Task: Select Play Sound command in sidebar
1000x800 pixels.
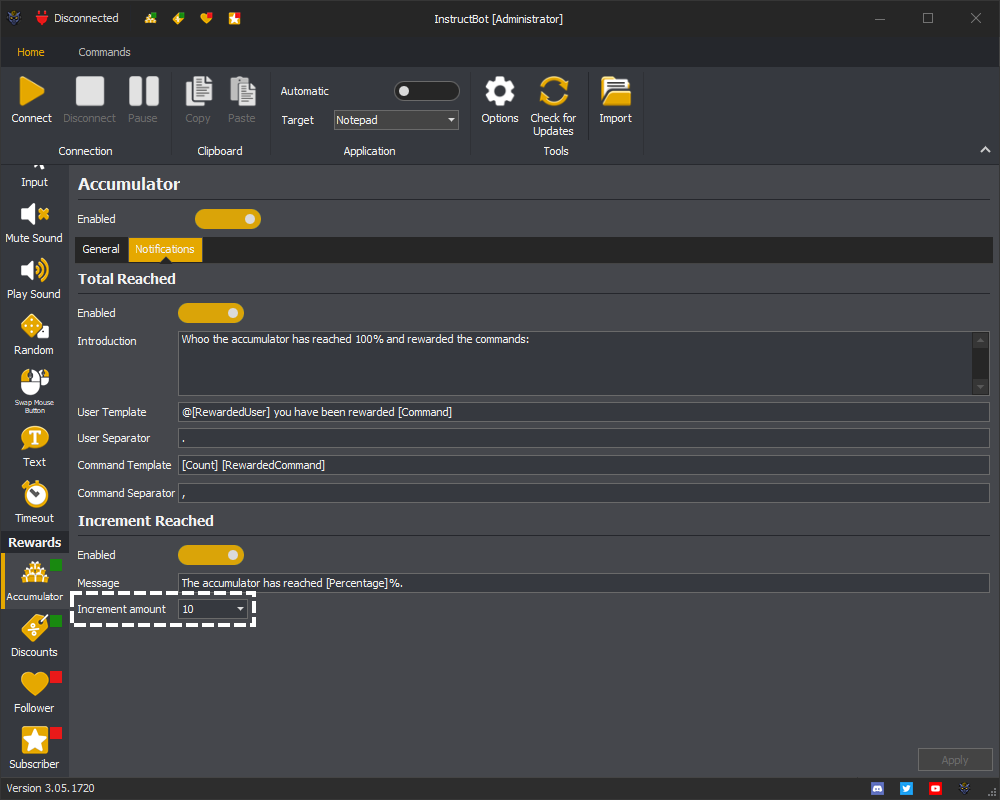Action: tap(34, 279)
